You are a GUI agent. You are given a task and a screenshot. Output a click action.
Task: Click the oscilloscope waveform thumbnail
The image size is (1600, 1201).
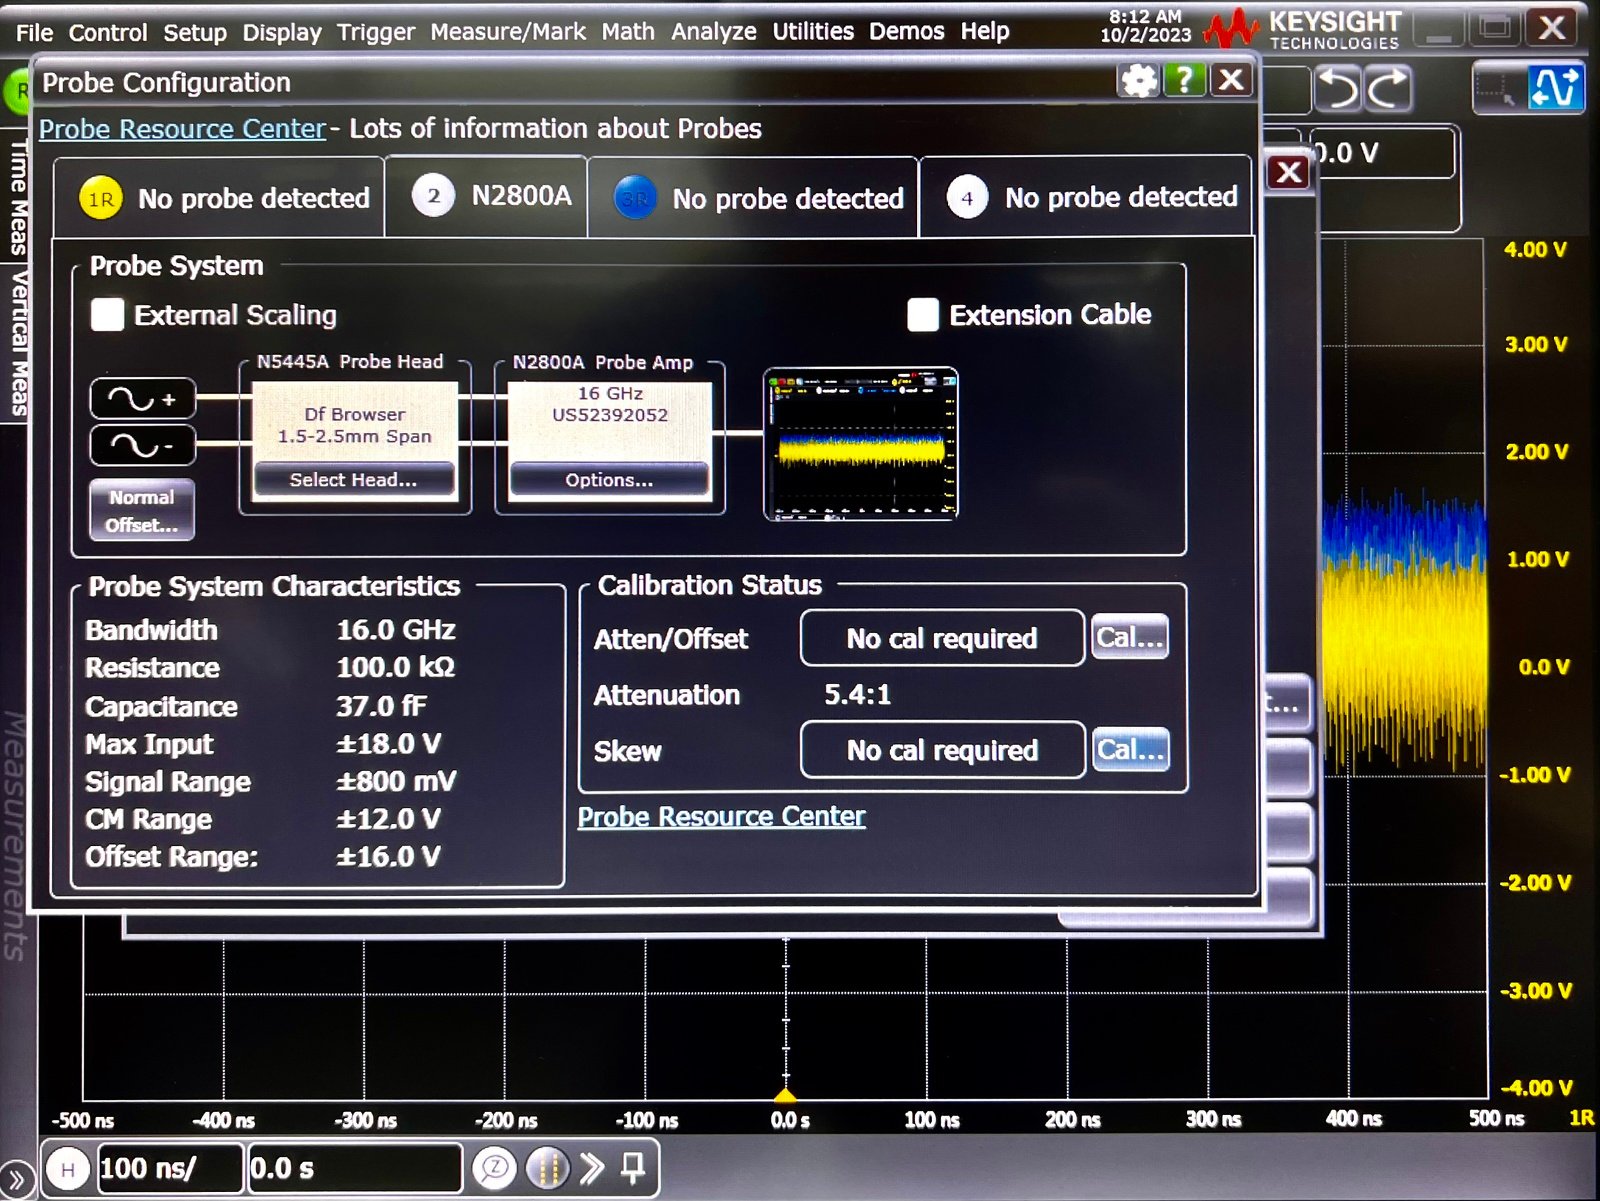point(861,444)
